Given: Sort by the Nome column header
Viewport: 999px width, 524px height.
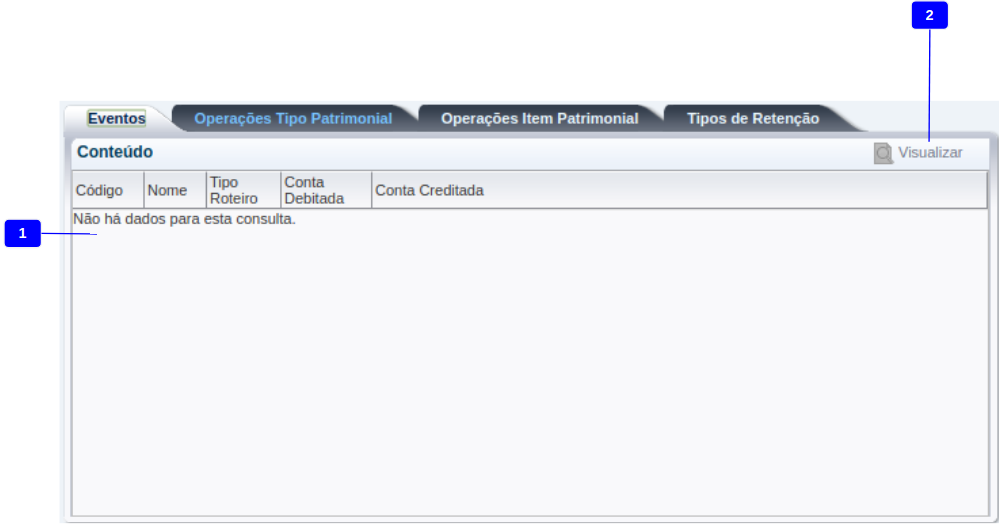Looking at the screenshot, I should click(x=167, y=190).
